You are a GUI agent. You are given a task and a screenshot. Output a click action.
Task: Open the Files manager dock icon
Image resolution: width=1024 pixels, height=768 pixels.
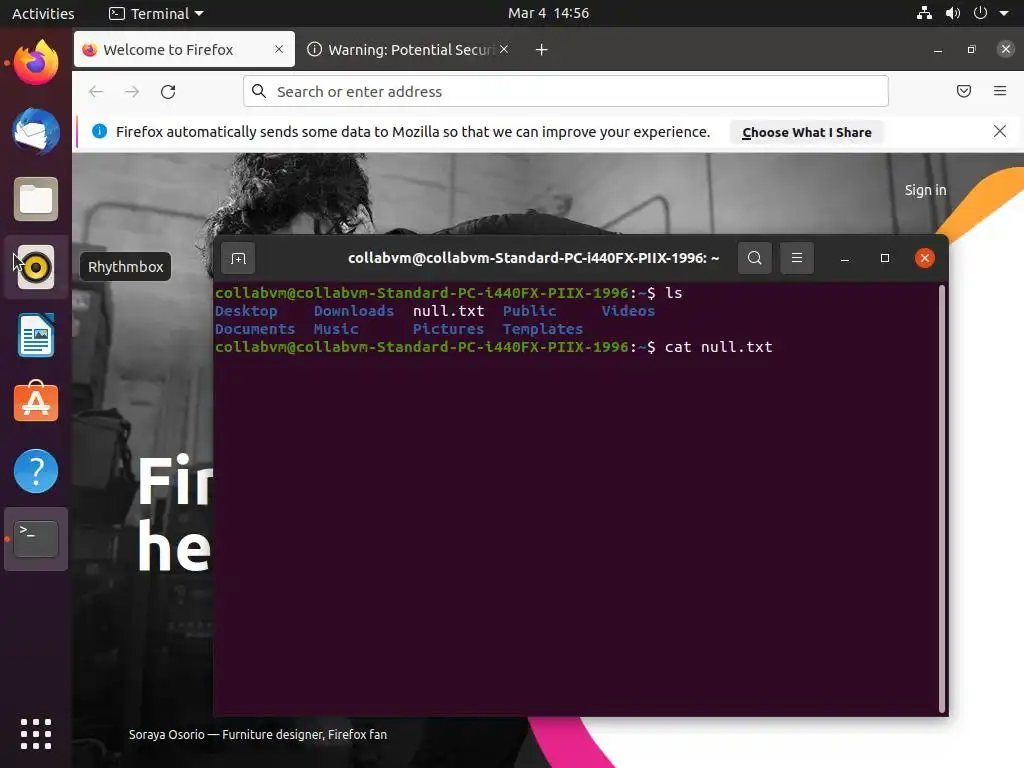(x=36, y=199)
